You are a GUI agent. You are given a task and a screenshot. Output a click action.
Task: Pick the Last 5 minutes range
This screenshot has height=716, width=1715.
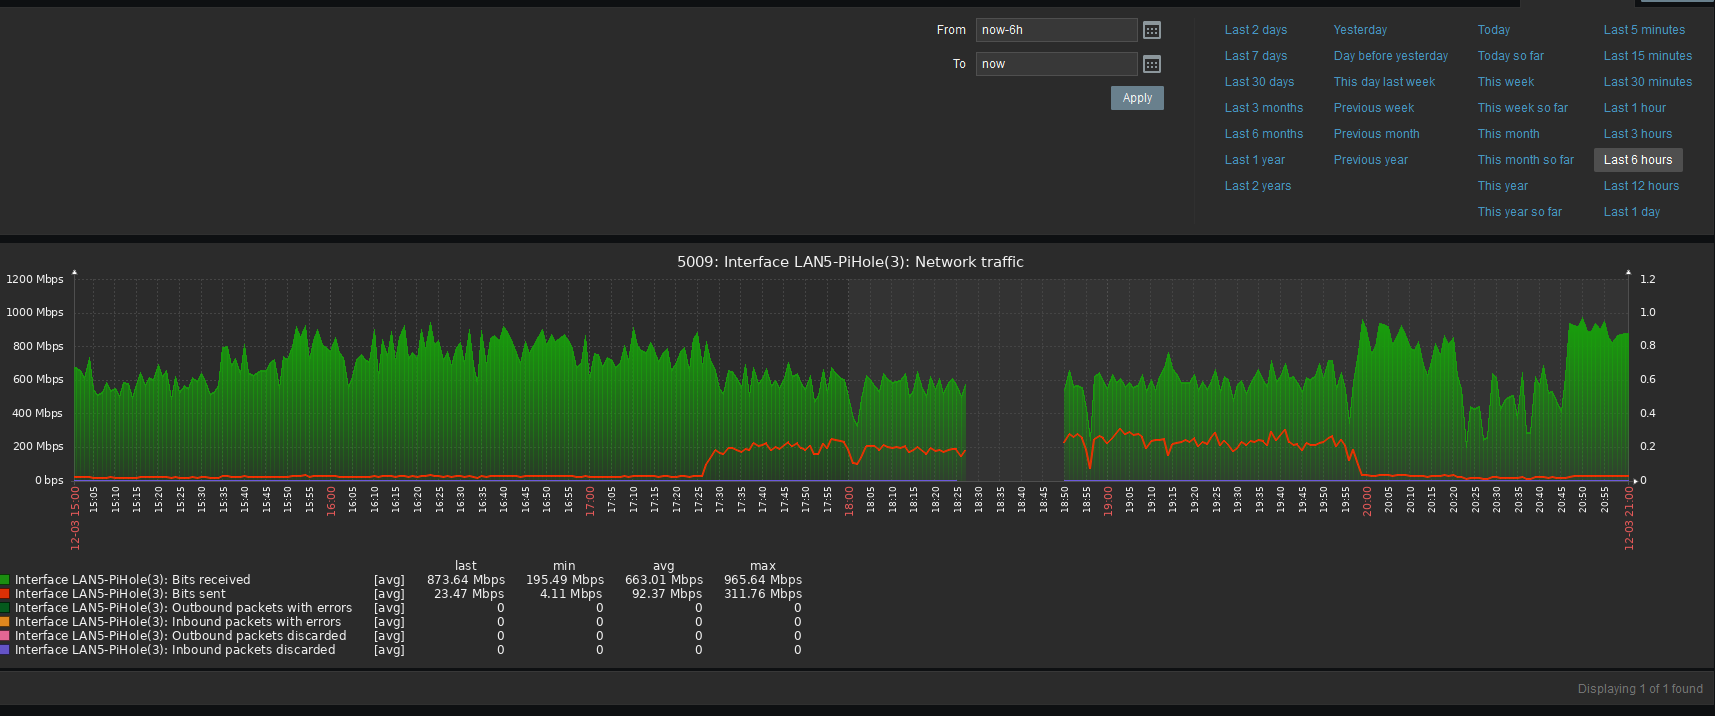[1644, 30]
